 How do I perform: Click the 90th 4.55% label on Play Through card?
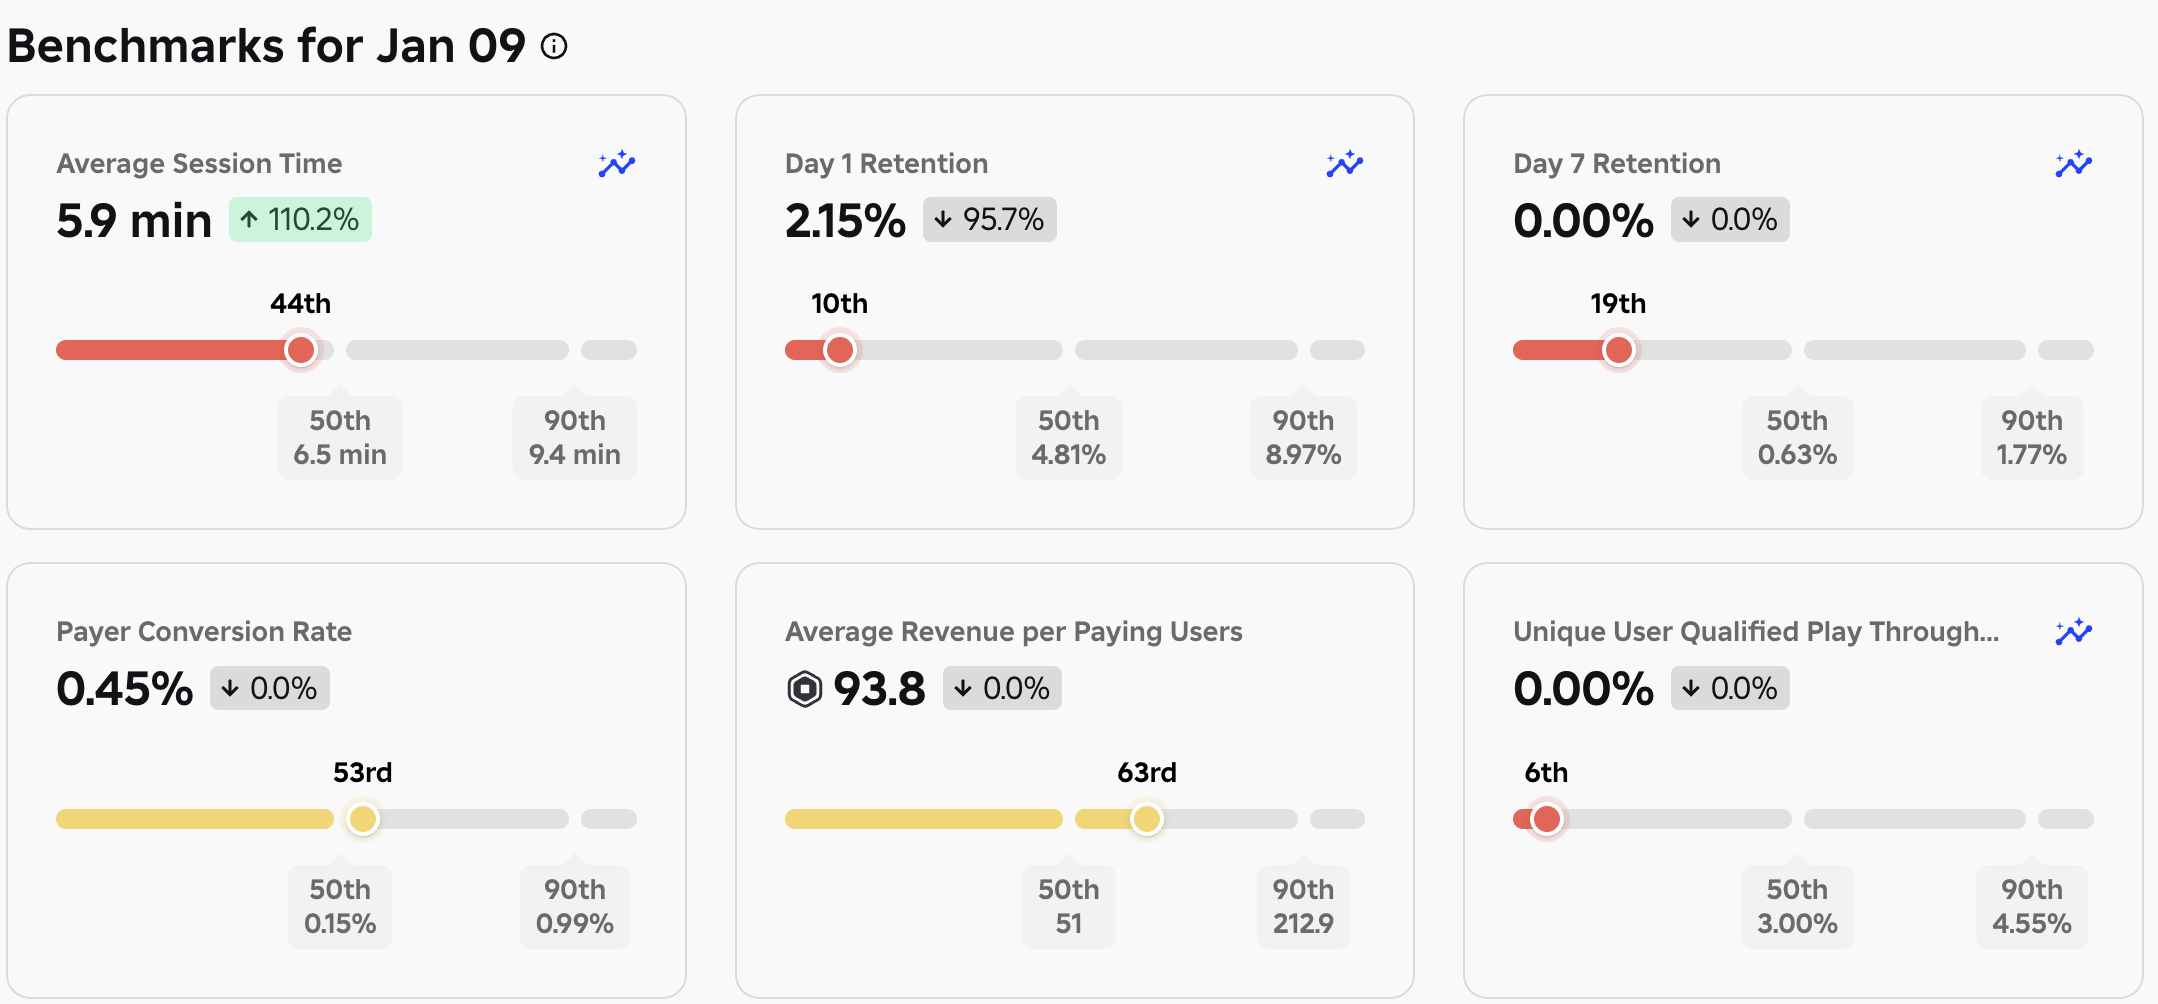(x=2031, y=906)
